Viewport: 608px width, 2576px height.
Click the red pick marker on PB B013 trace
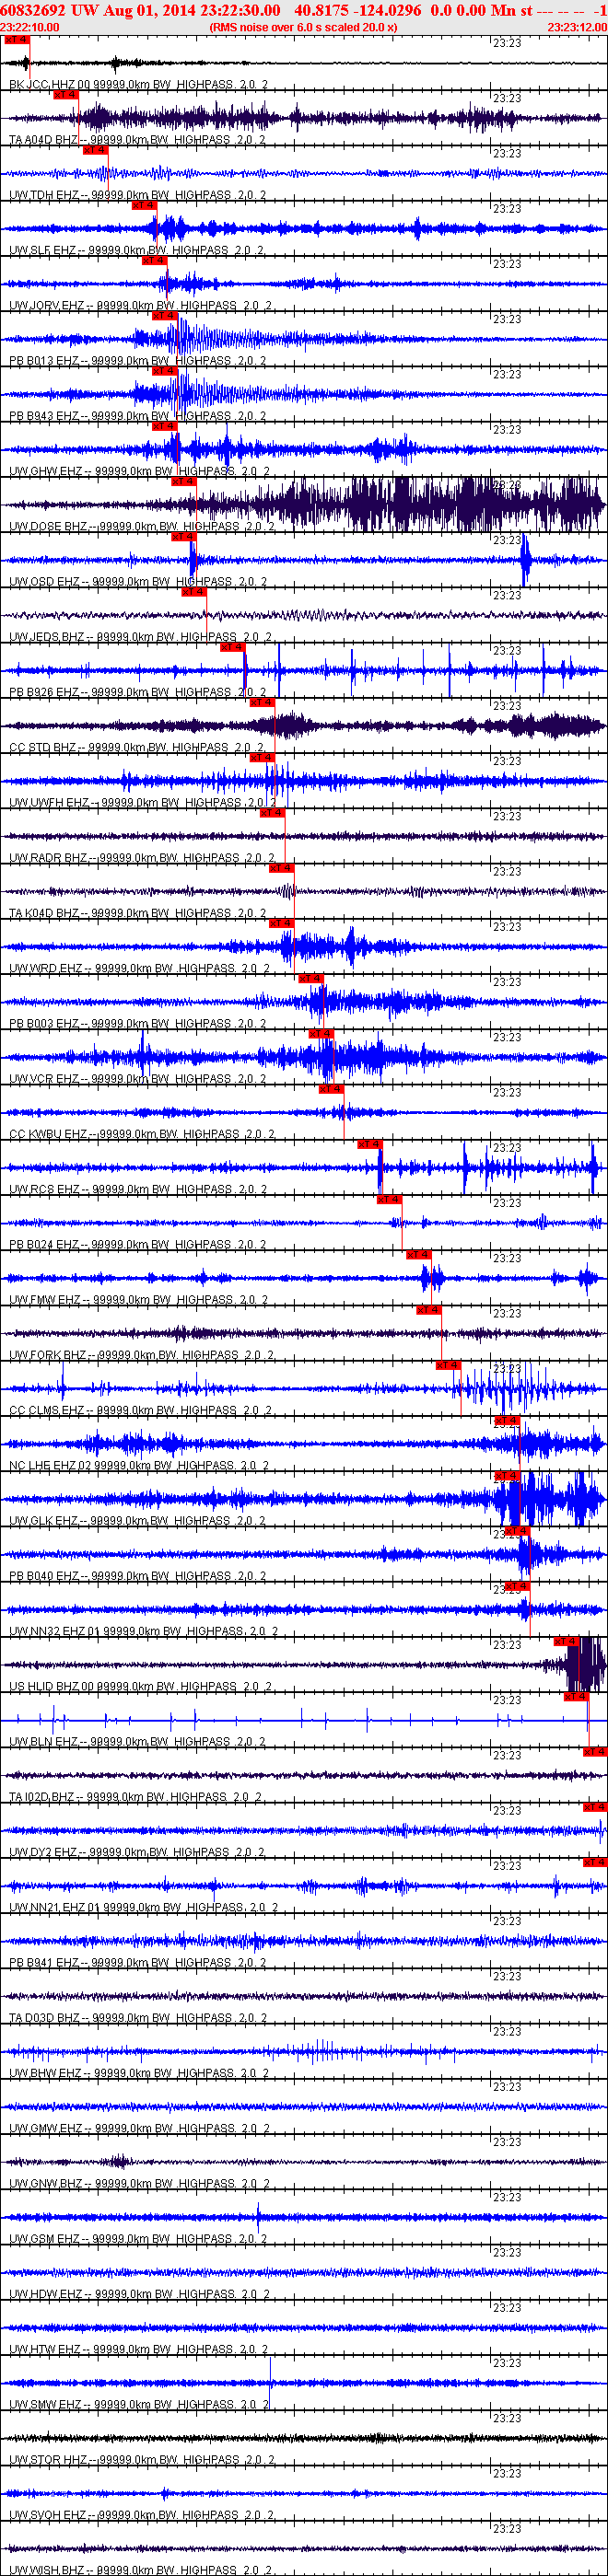click(164, 316)
